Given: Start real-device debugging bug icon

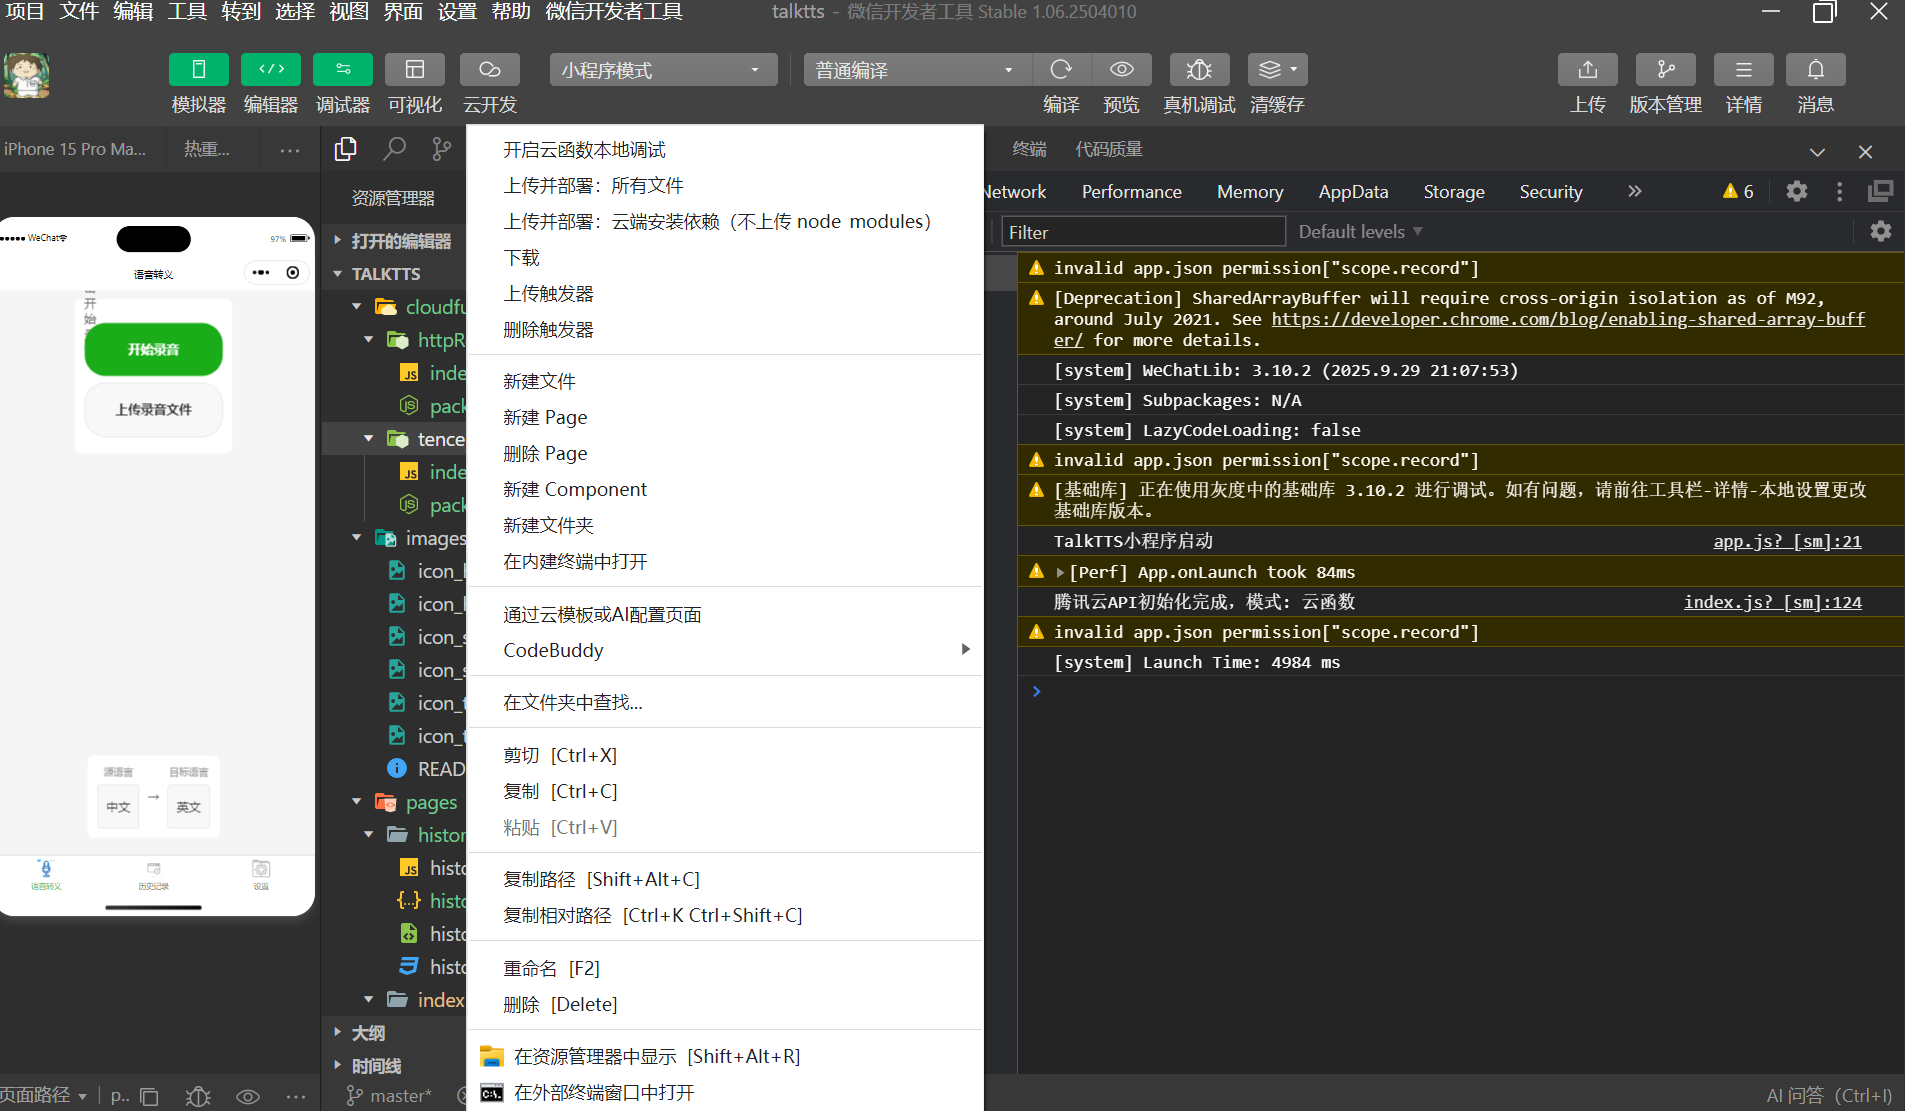Looking at the screenshot, I should point(1199,70).
